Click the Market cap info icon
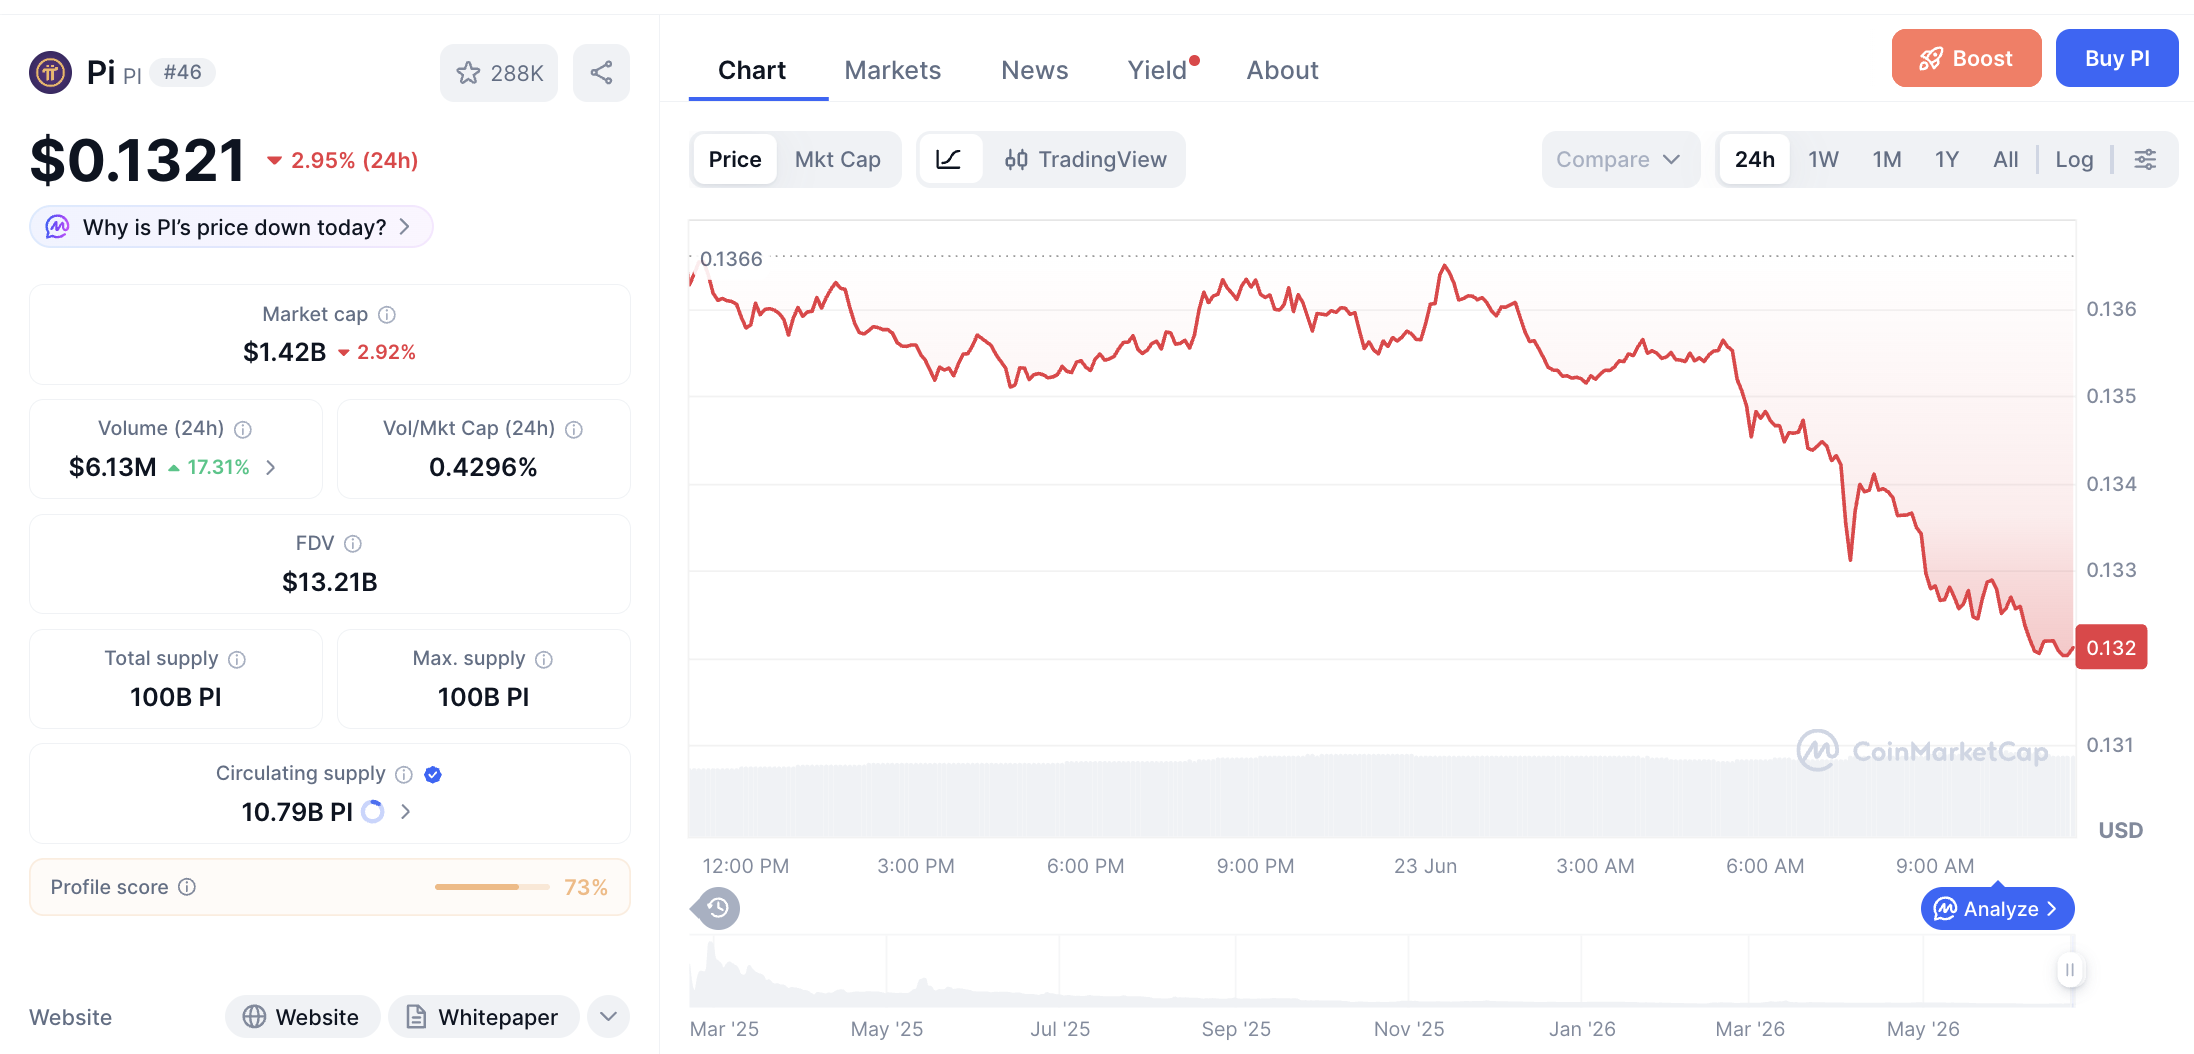 click(x=387, y=315)
